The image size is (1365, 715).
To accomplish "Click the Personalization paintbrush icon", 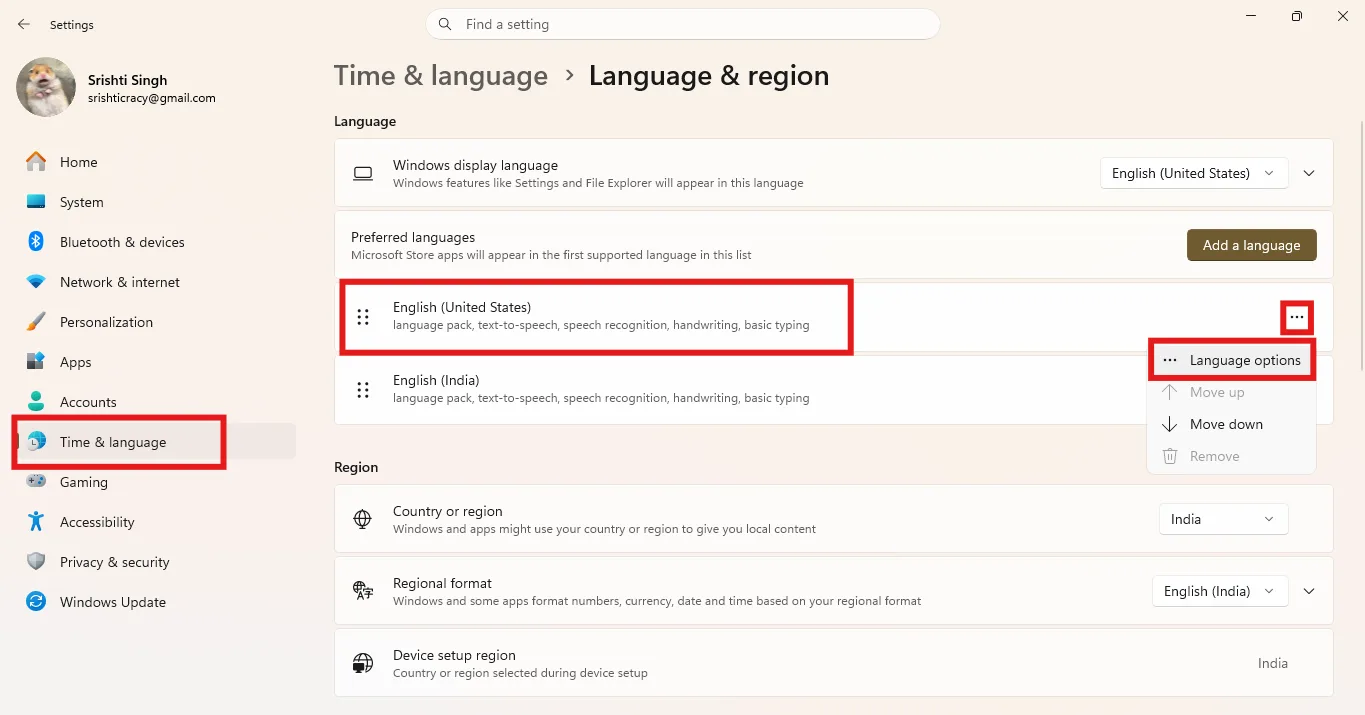I will coord(36,322).
